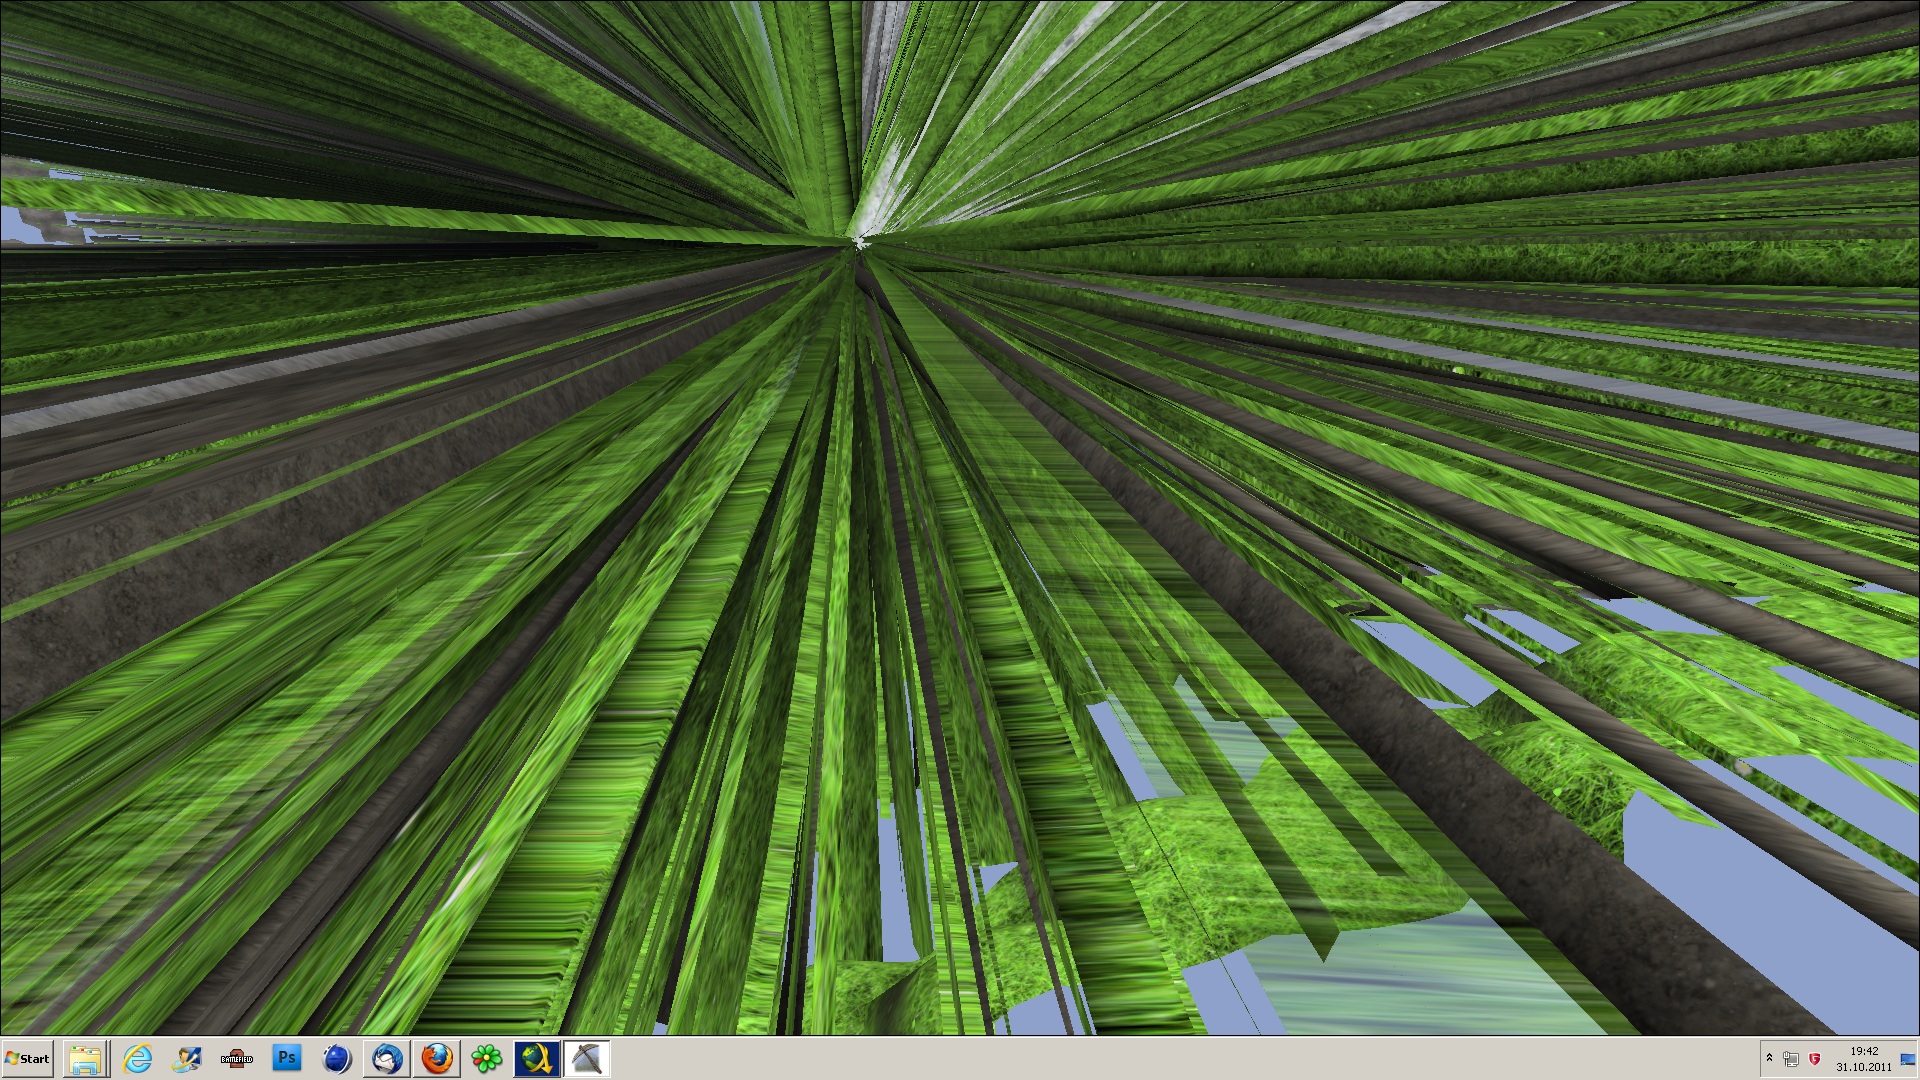Open Windows Explorer folder icon in taskbar
The image size is (1920, 1080).
(x=86, y=1058)
